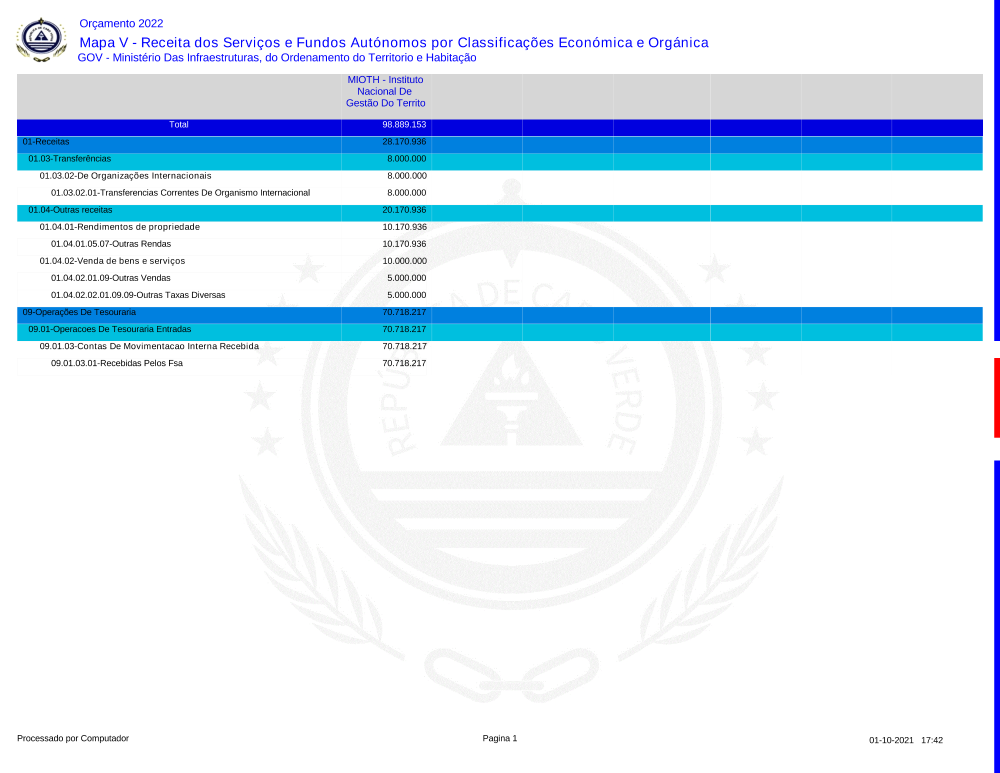The width and height of the screenshot is (1000, 773).
Task: Select the '01.03-Transferências' subcategory row
Action: coord(70,159)
